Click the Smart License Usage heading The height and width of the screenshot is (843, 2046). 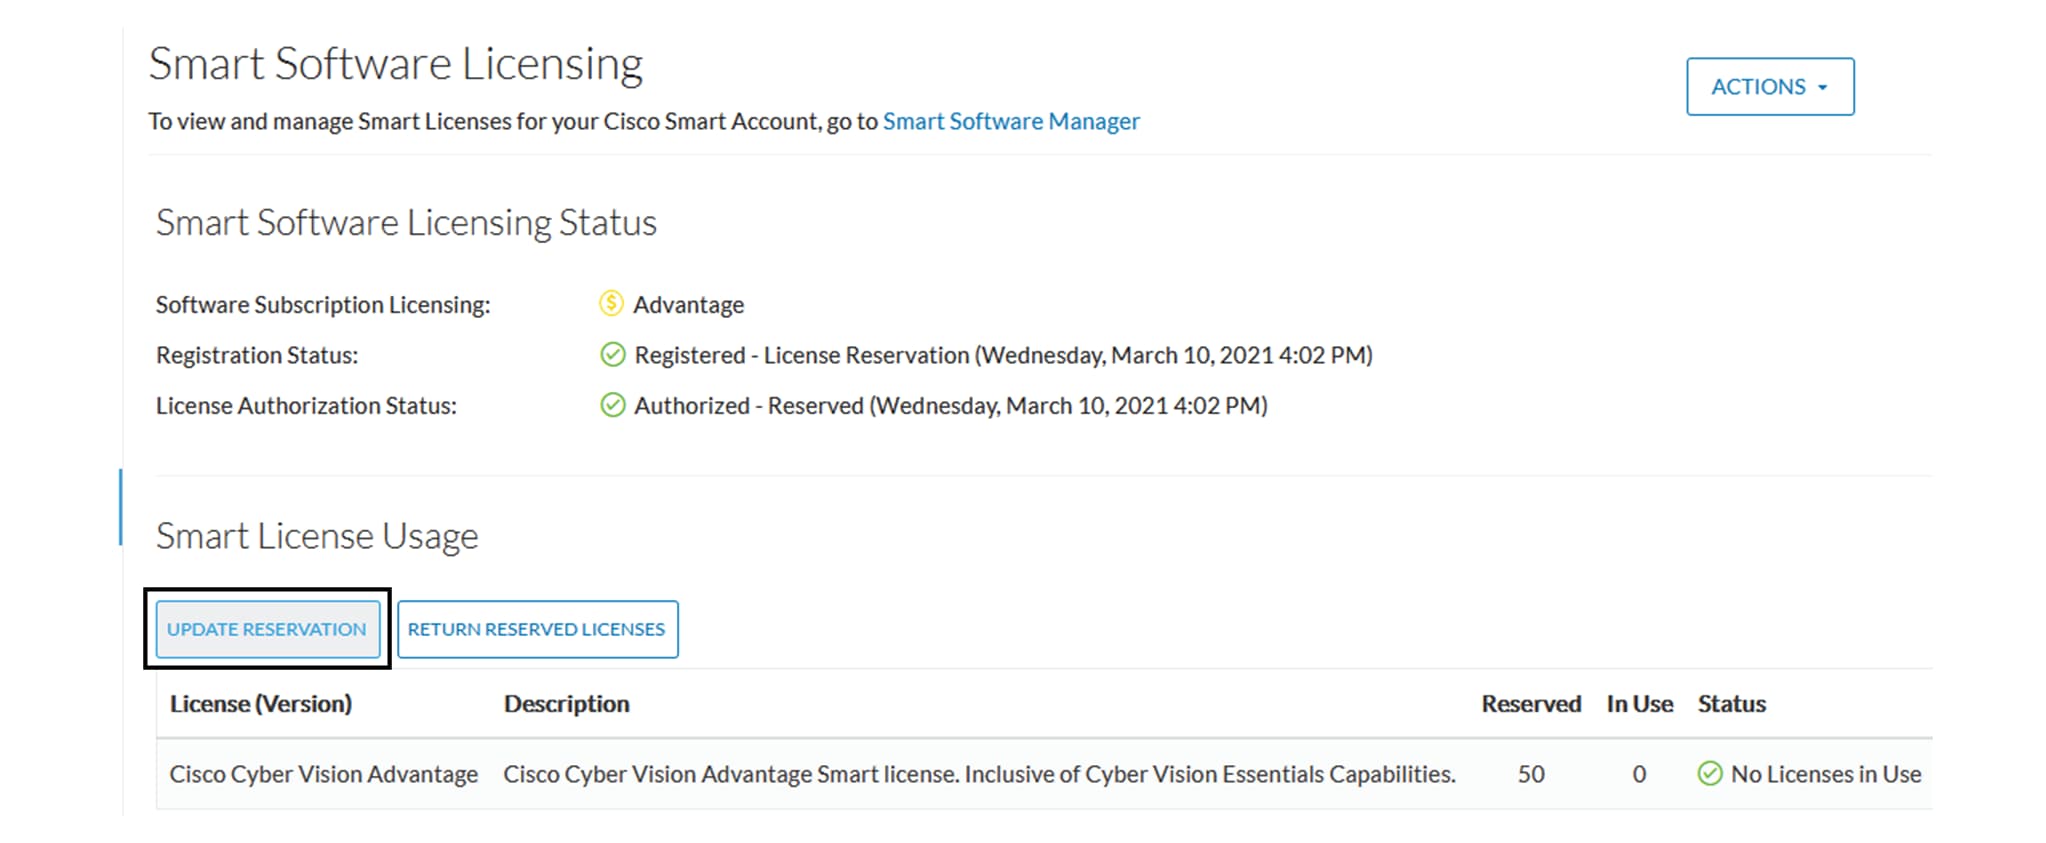coord(317,536)
